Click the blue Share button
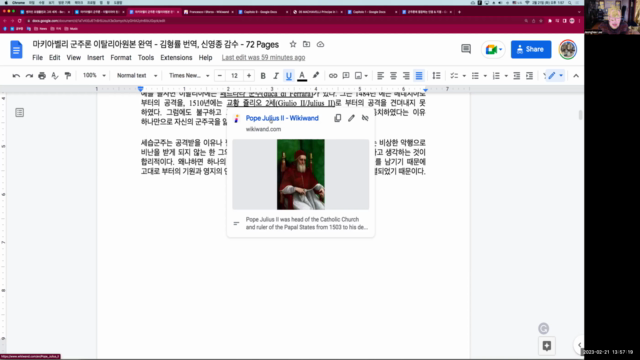The height and width of the screenshot is (360, 640). pos(531,49)
